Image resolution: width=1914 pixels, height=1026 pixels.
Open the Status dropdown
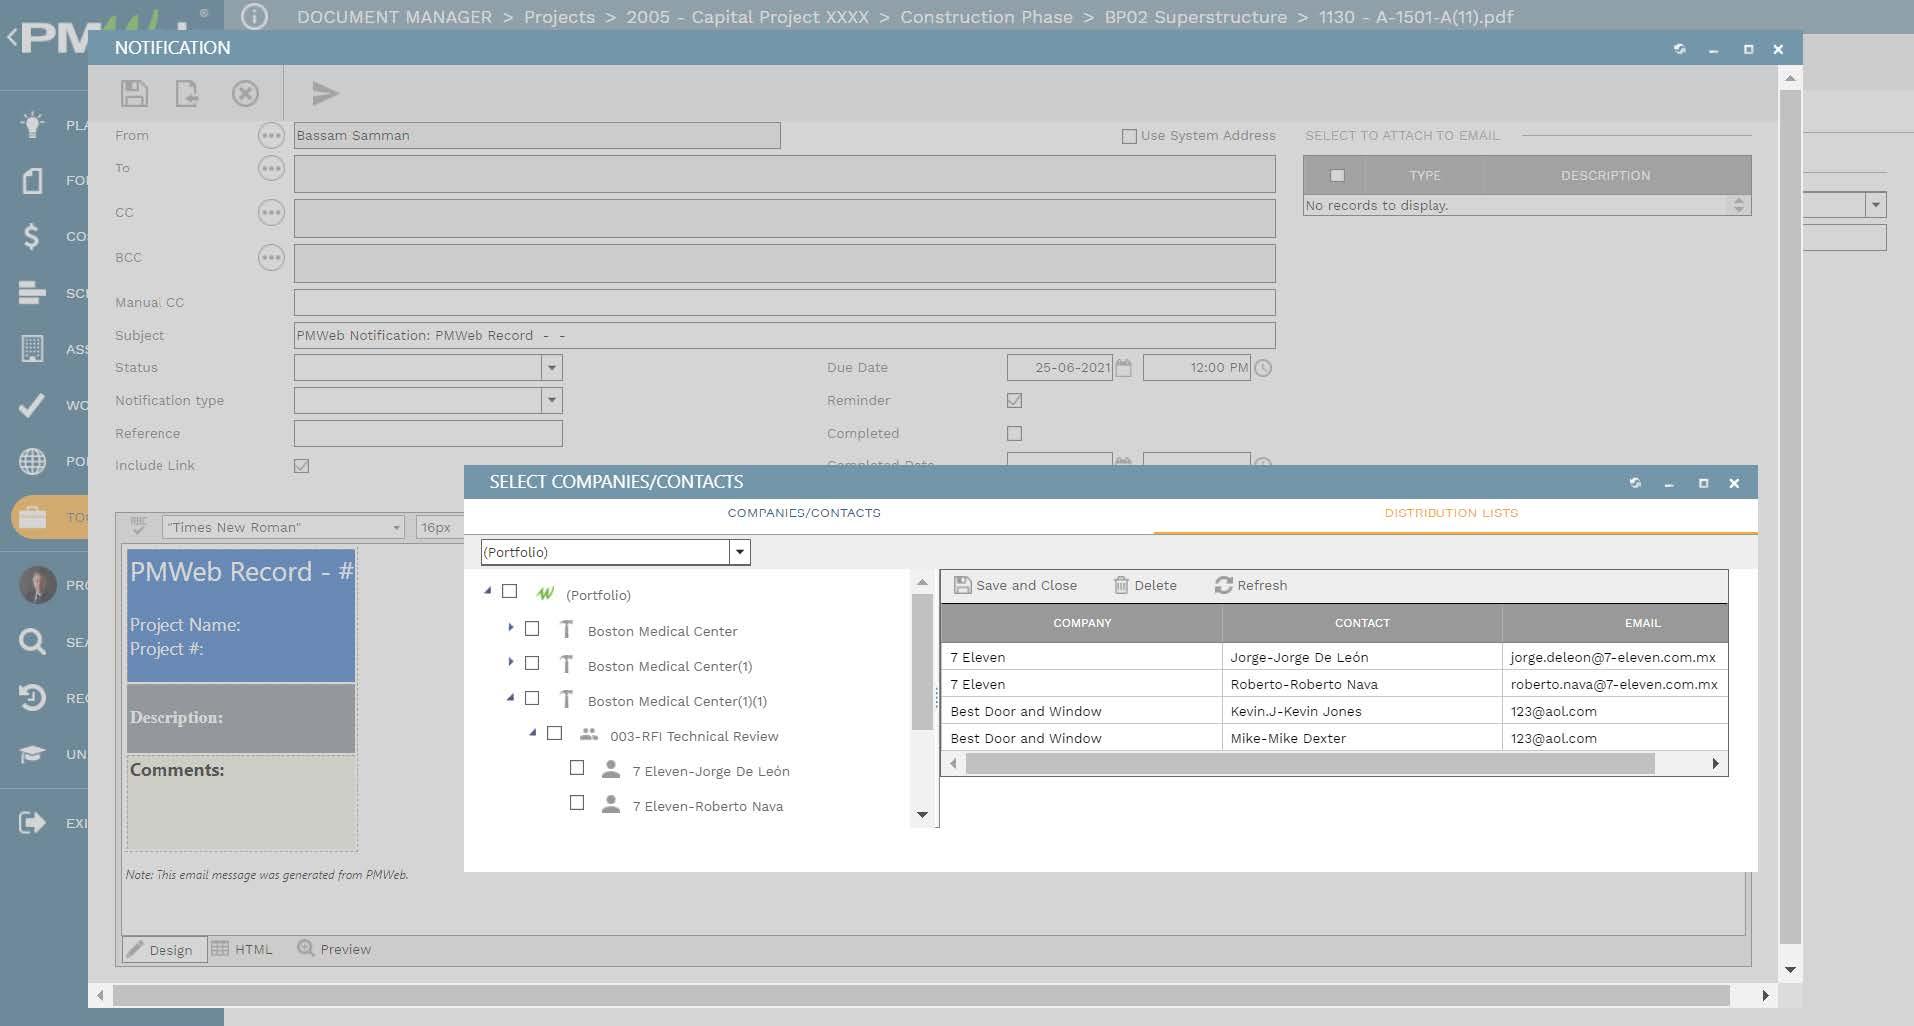[x=551, y=368]
